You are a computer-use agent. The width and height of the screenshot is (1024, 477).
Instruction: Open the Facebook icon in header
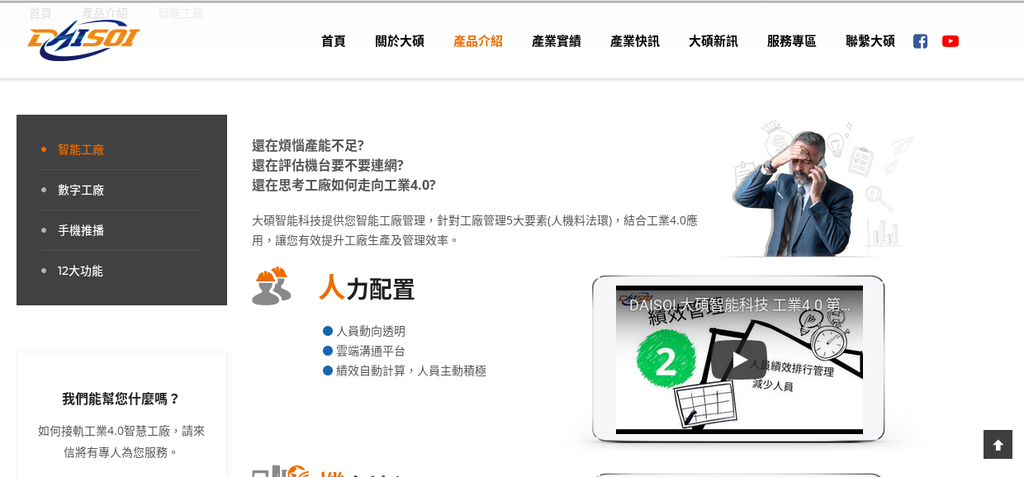coord(920,41)
